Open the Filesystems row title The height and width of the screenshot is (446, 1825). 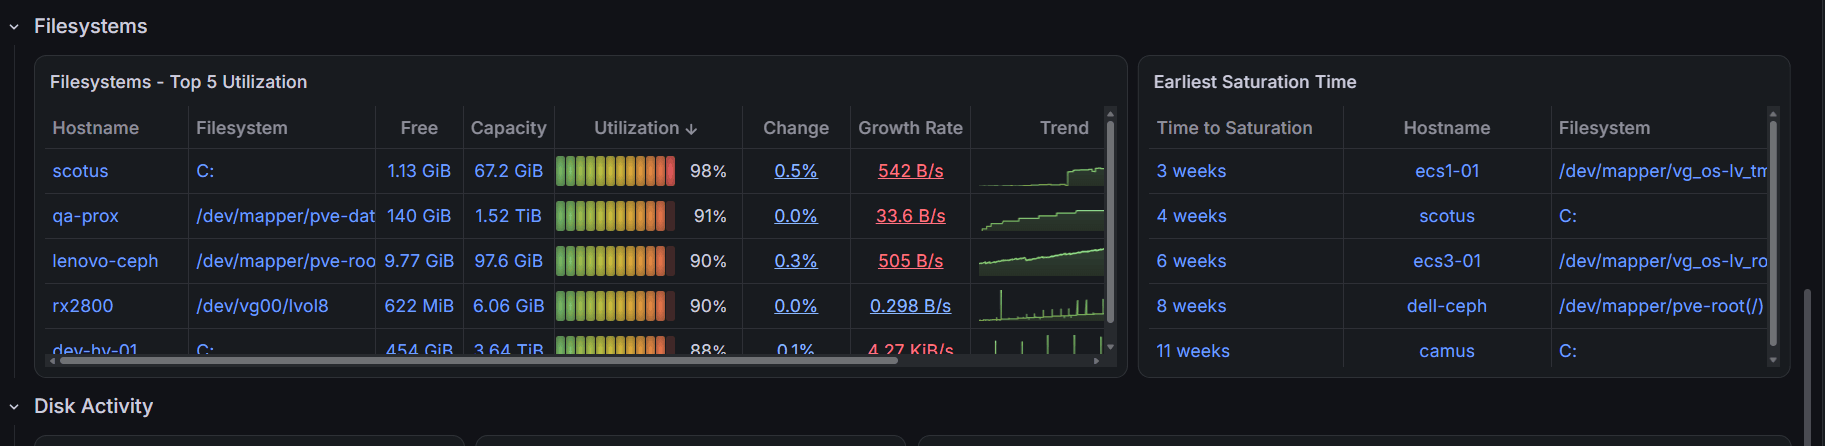90,26
